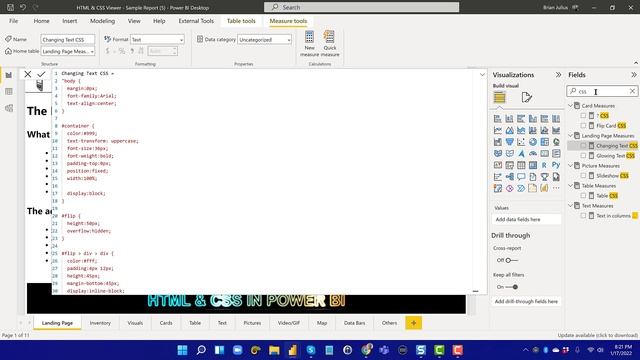Select the Table visual icon

click(x=521, y=165)
